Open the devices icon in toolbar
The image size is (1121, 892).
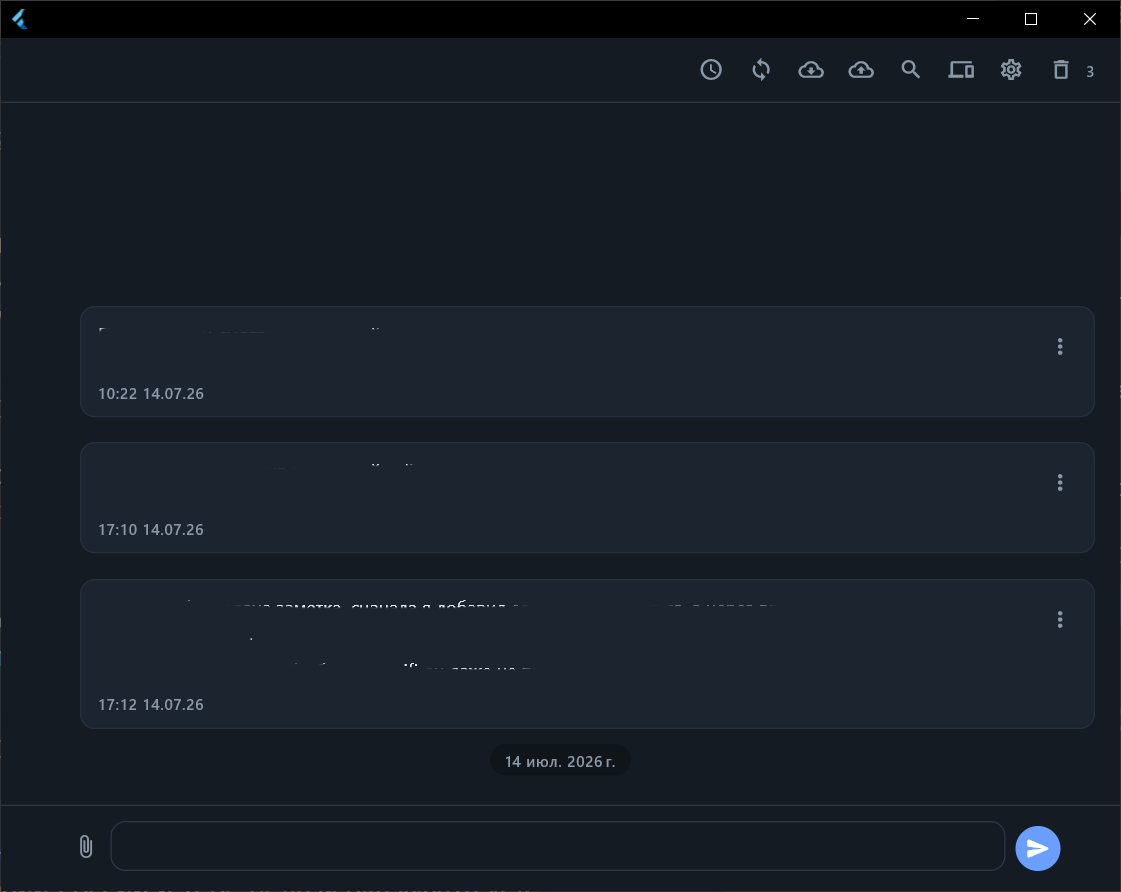pos(961,70)
